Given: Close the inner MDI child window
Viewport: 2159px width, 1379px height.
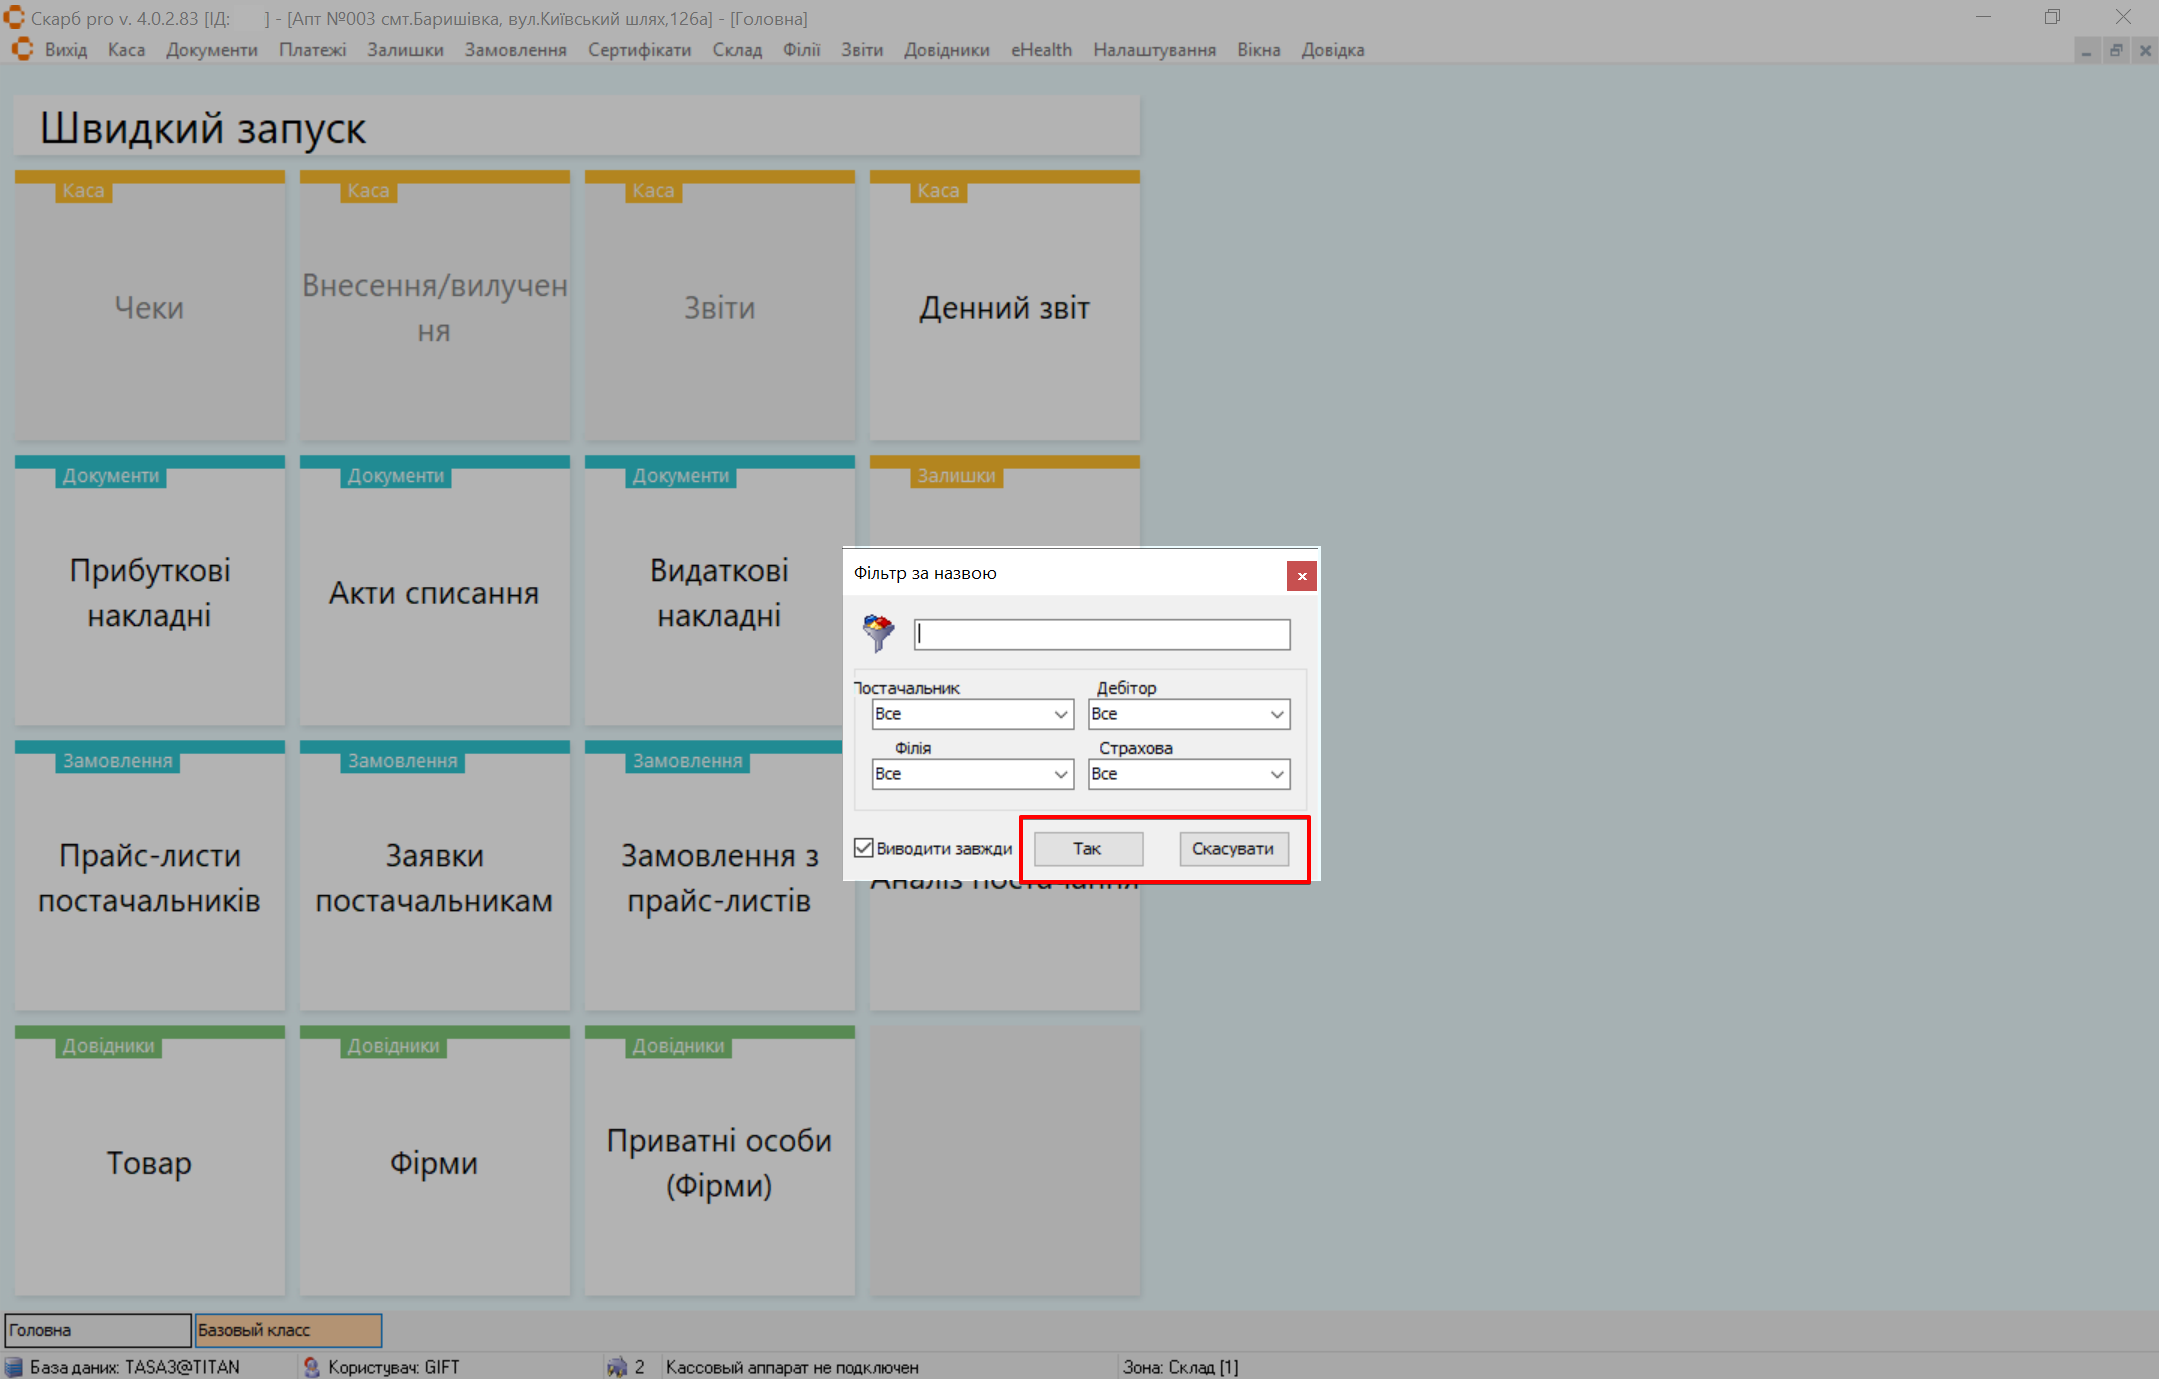Looking at the screenshot, I should [2145, 51].
